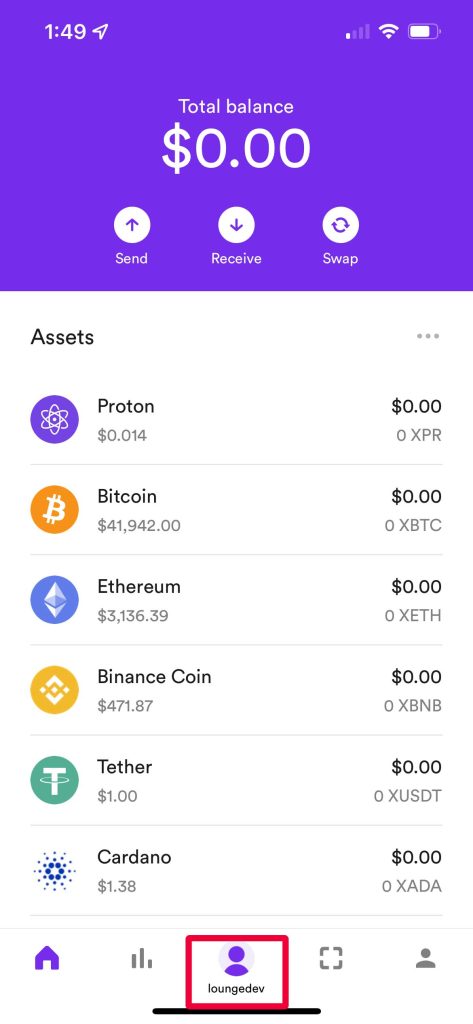Screen dimensions: 473x1024
Task: Tap the yellow Binance Coin logo
Action: 55,690
